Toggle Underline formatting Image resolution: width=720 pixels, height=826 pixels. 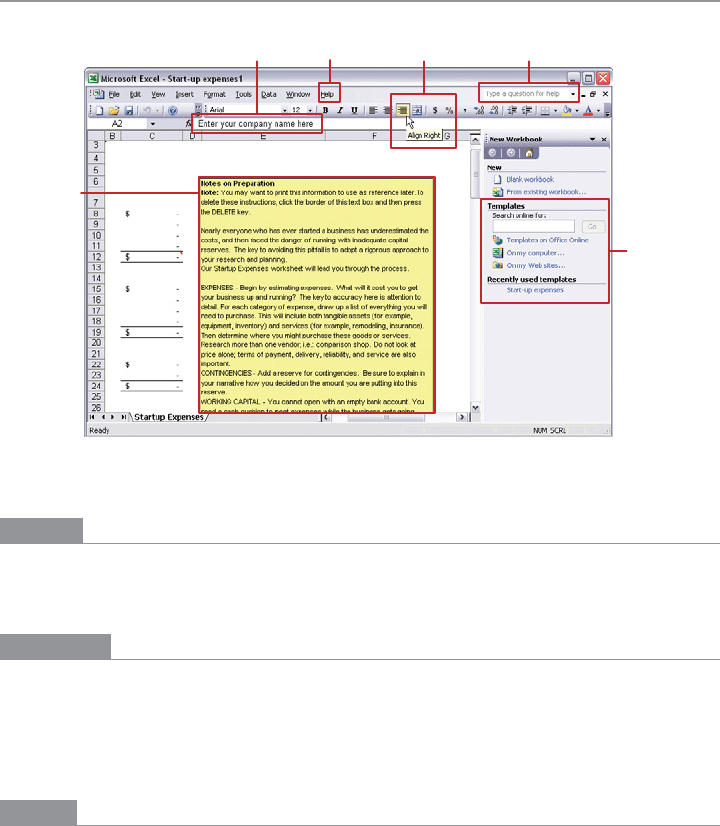[354, 110]
